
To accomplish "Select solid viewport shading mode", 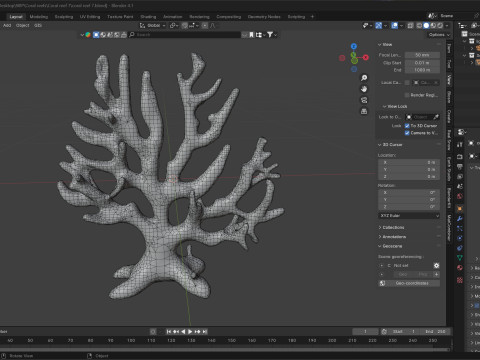I will point(426,26).
